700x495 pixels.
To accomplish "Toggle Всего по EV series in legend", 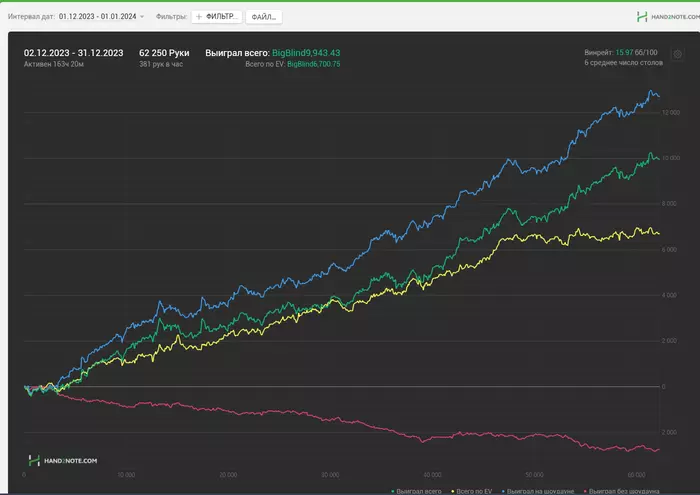I will [474, 491].
